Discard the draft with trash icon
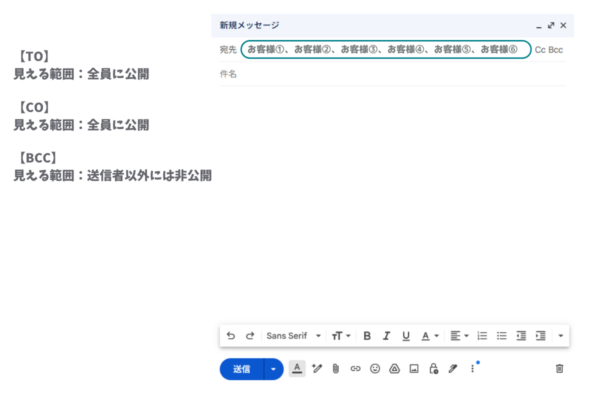The height and width of the screenshot is (400, 600). pos(559,369)
